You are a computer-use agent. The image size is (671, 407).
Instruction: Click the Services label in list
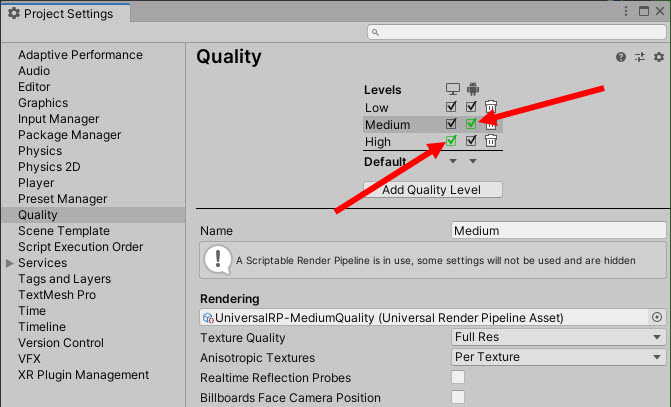click(42, 263)
